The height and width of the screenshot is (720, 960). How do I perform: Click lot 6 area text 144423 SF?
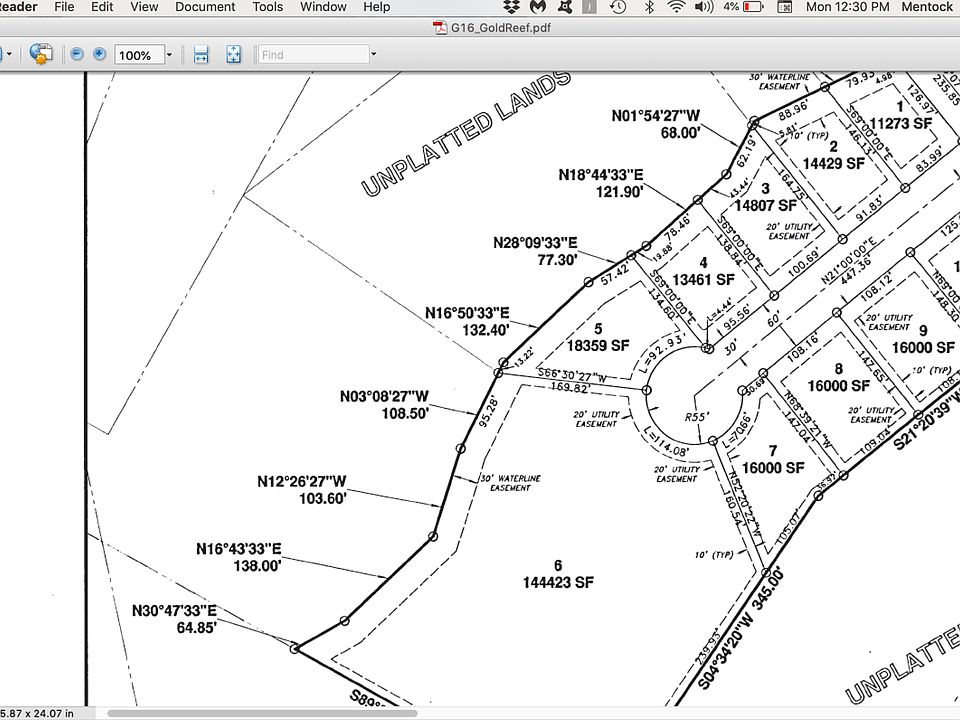[x=558, y=582]
